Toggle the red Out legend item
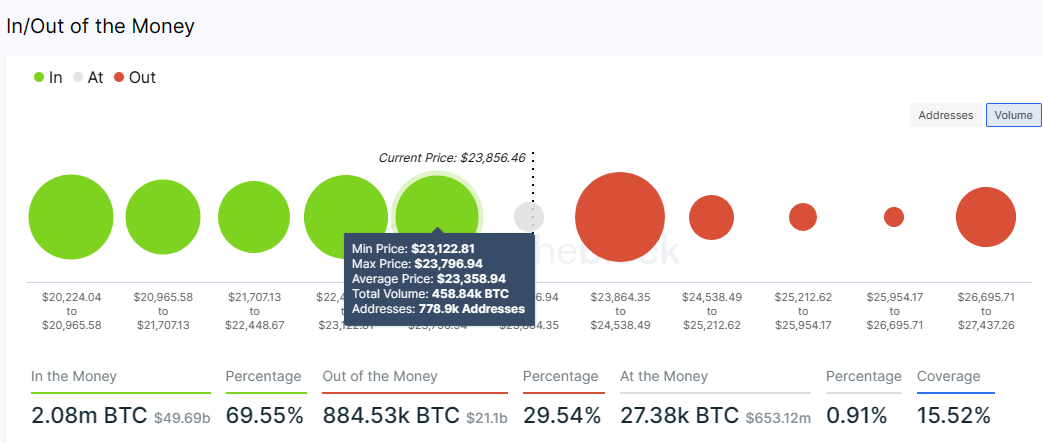Image resolution: width=1043 pixels, height=443 pixels. click(x=134, y=77)
